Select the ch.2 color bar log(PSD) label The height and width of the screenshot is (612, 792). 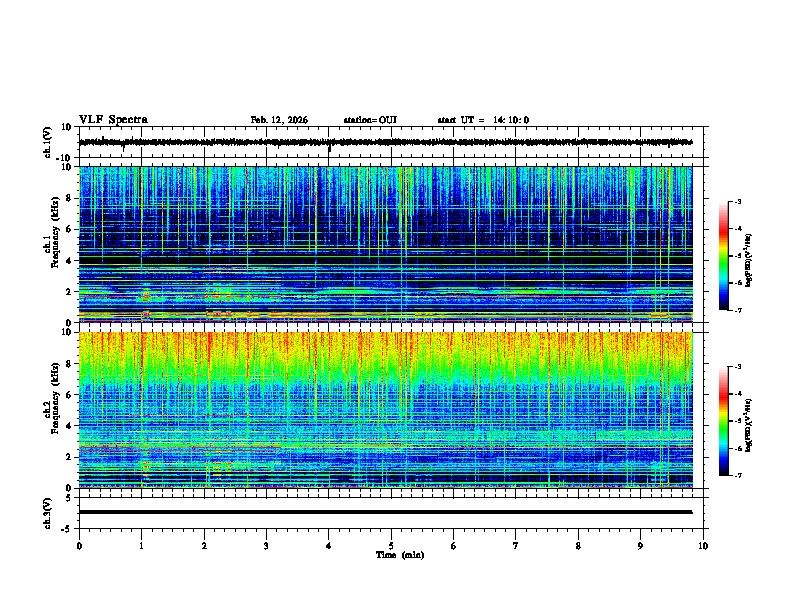pos(749,425)
